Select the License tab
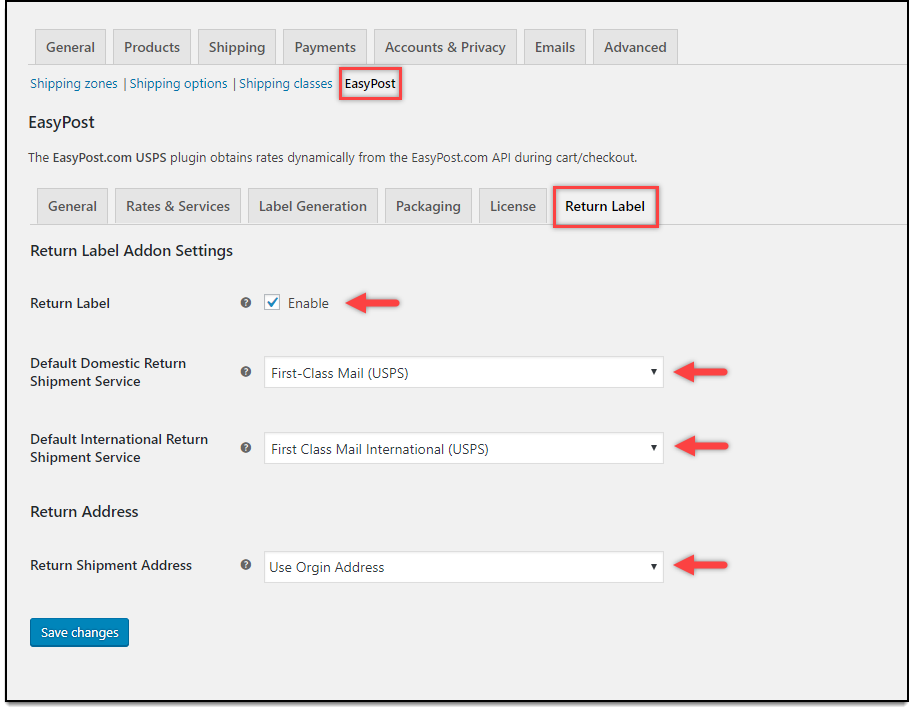914x712 pixels. (513, 206)
